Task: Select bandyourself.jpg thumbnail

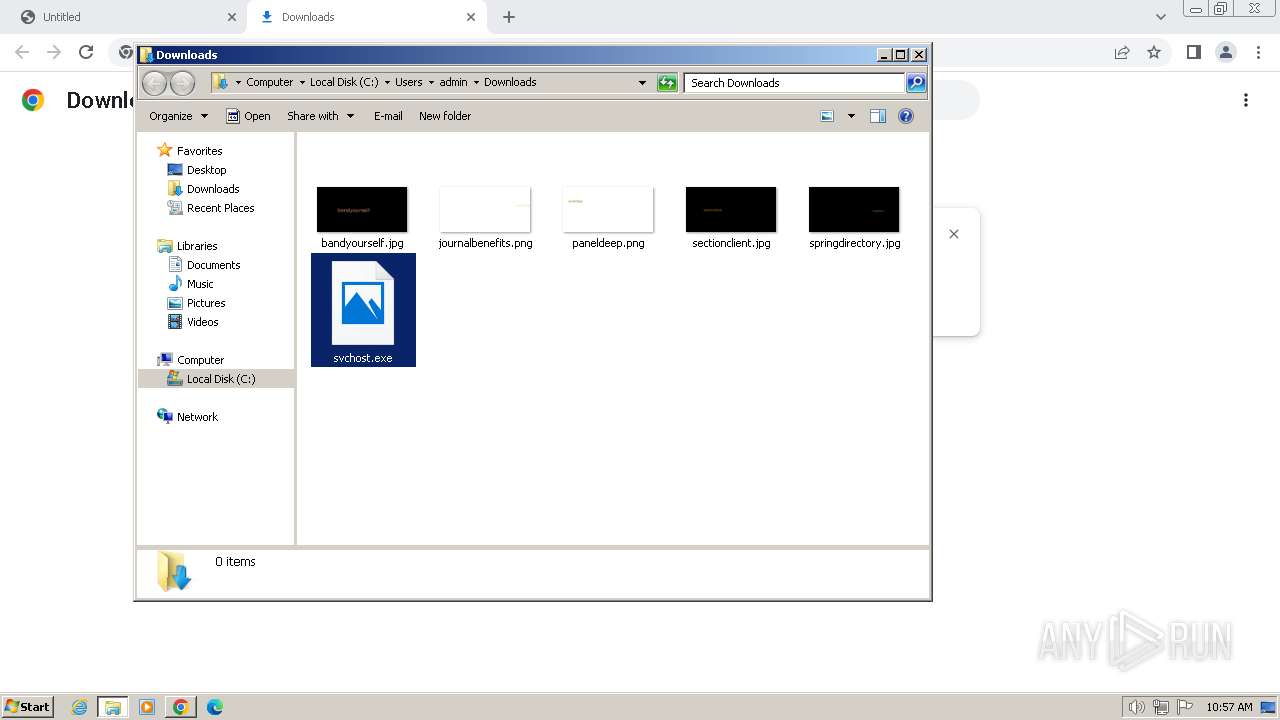Action: click(362, 210)
